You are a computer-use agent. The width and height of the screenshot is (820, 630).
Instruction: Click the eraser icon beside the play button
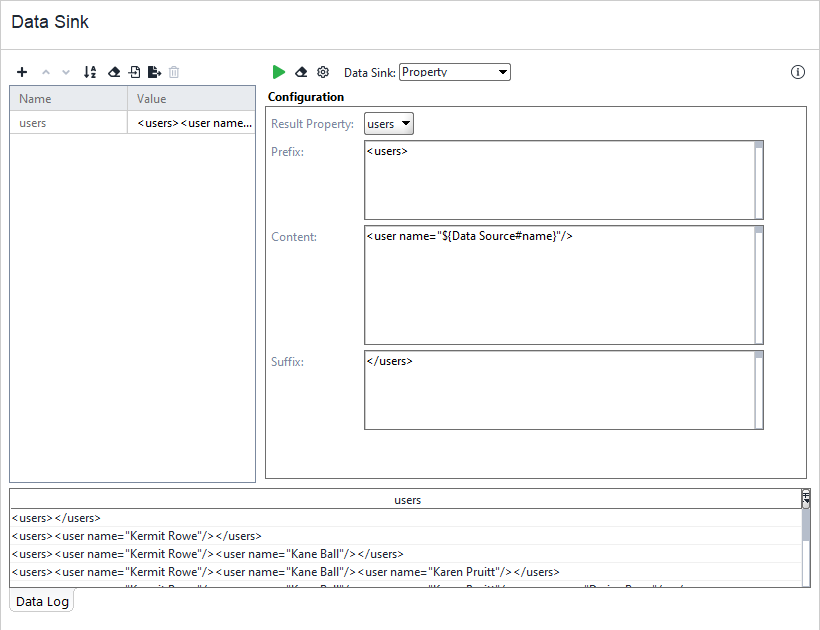(x=301, y=72)
